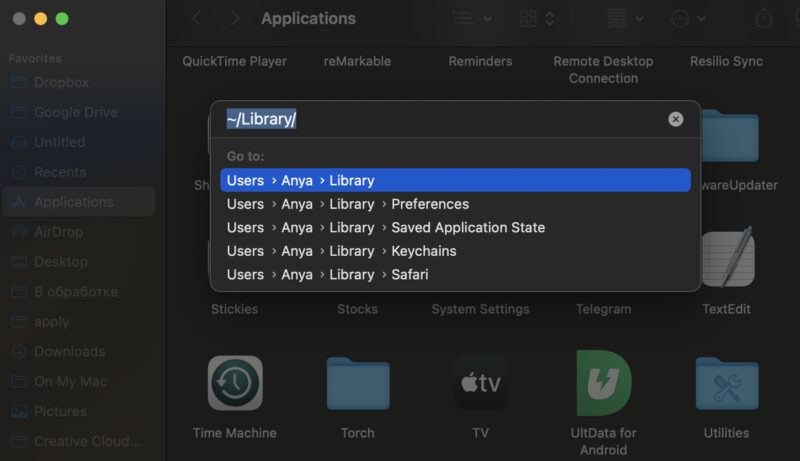Open Downloads in the sidebar
Screen dimensions: 800x461
pos(79,352)
